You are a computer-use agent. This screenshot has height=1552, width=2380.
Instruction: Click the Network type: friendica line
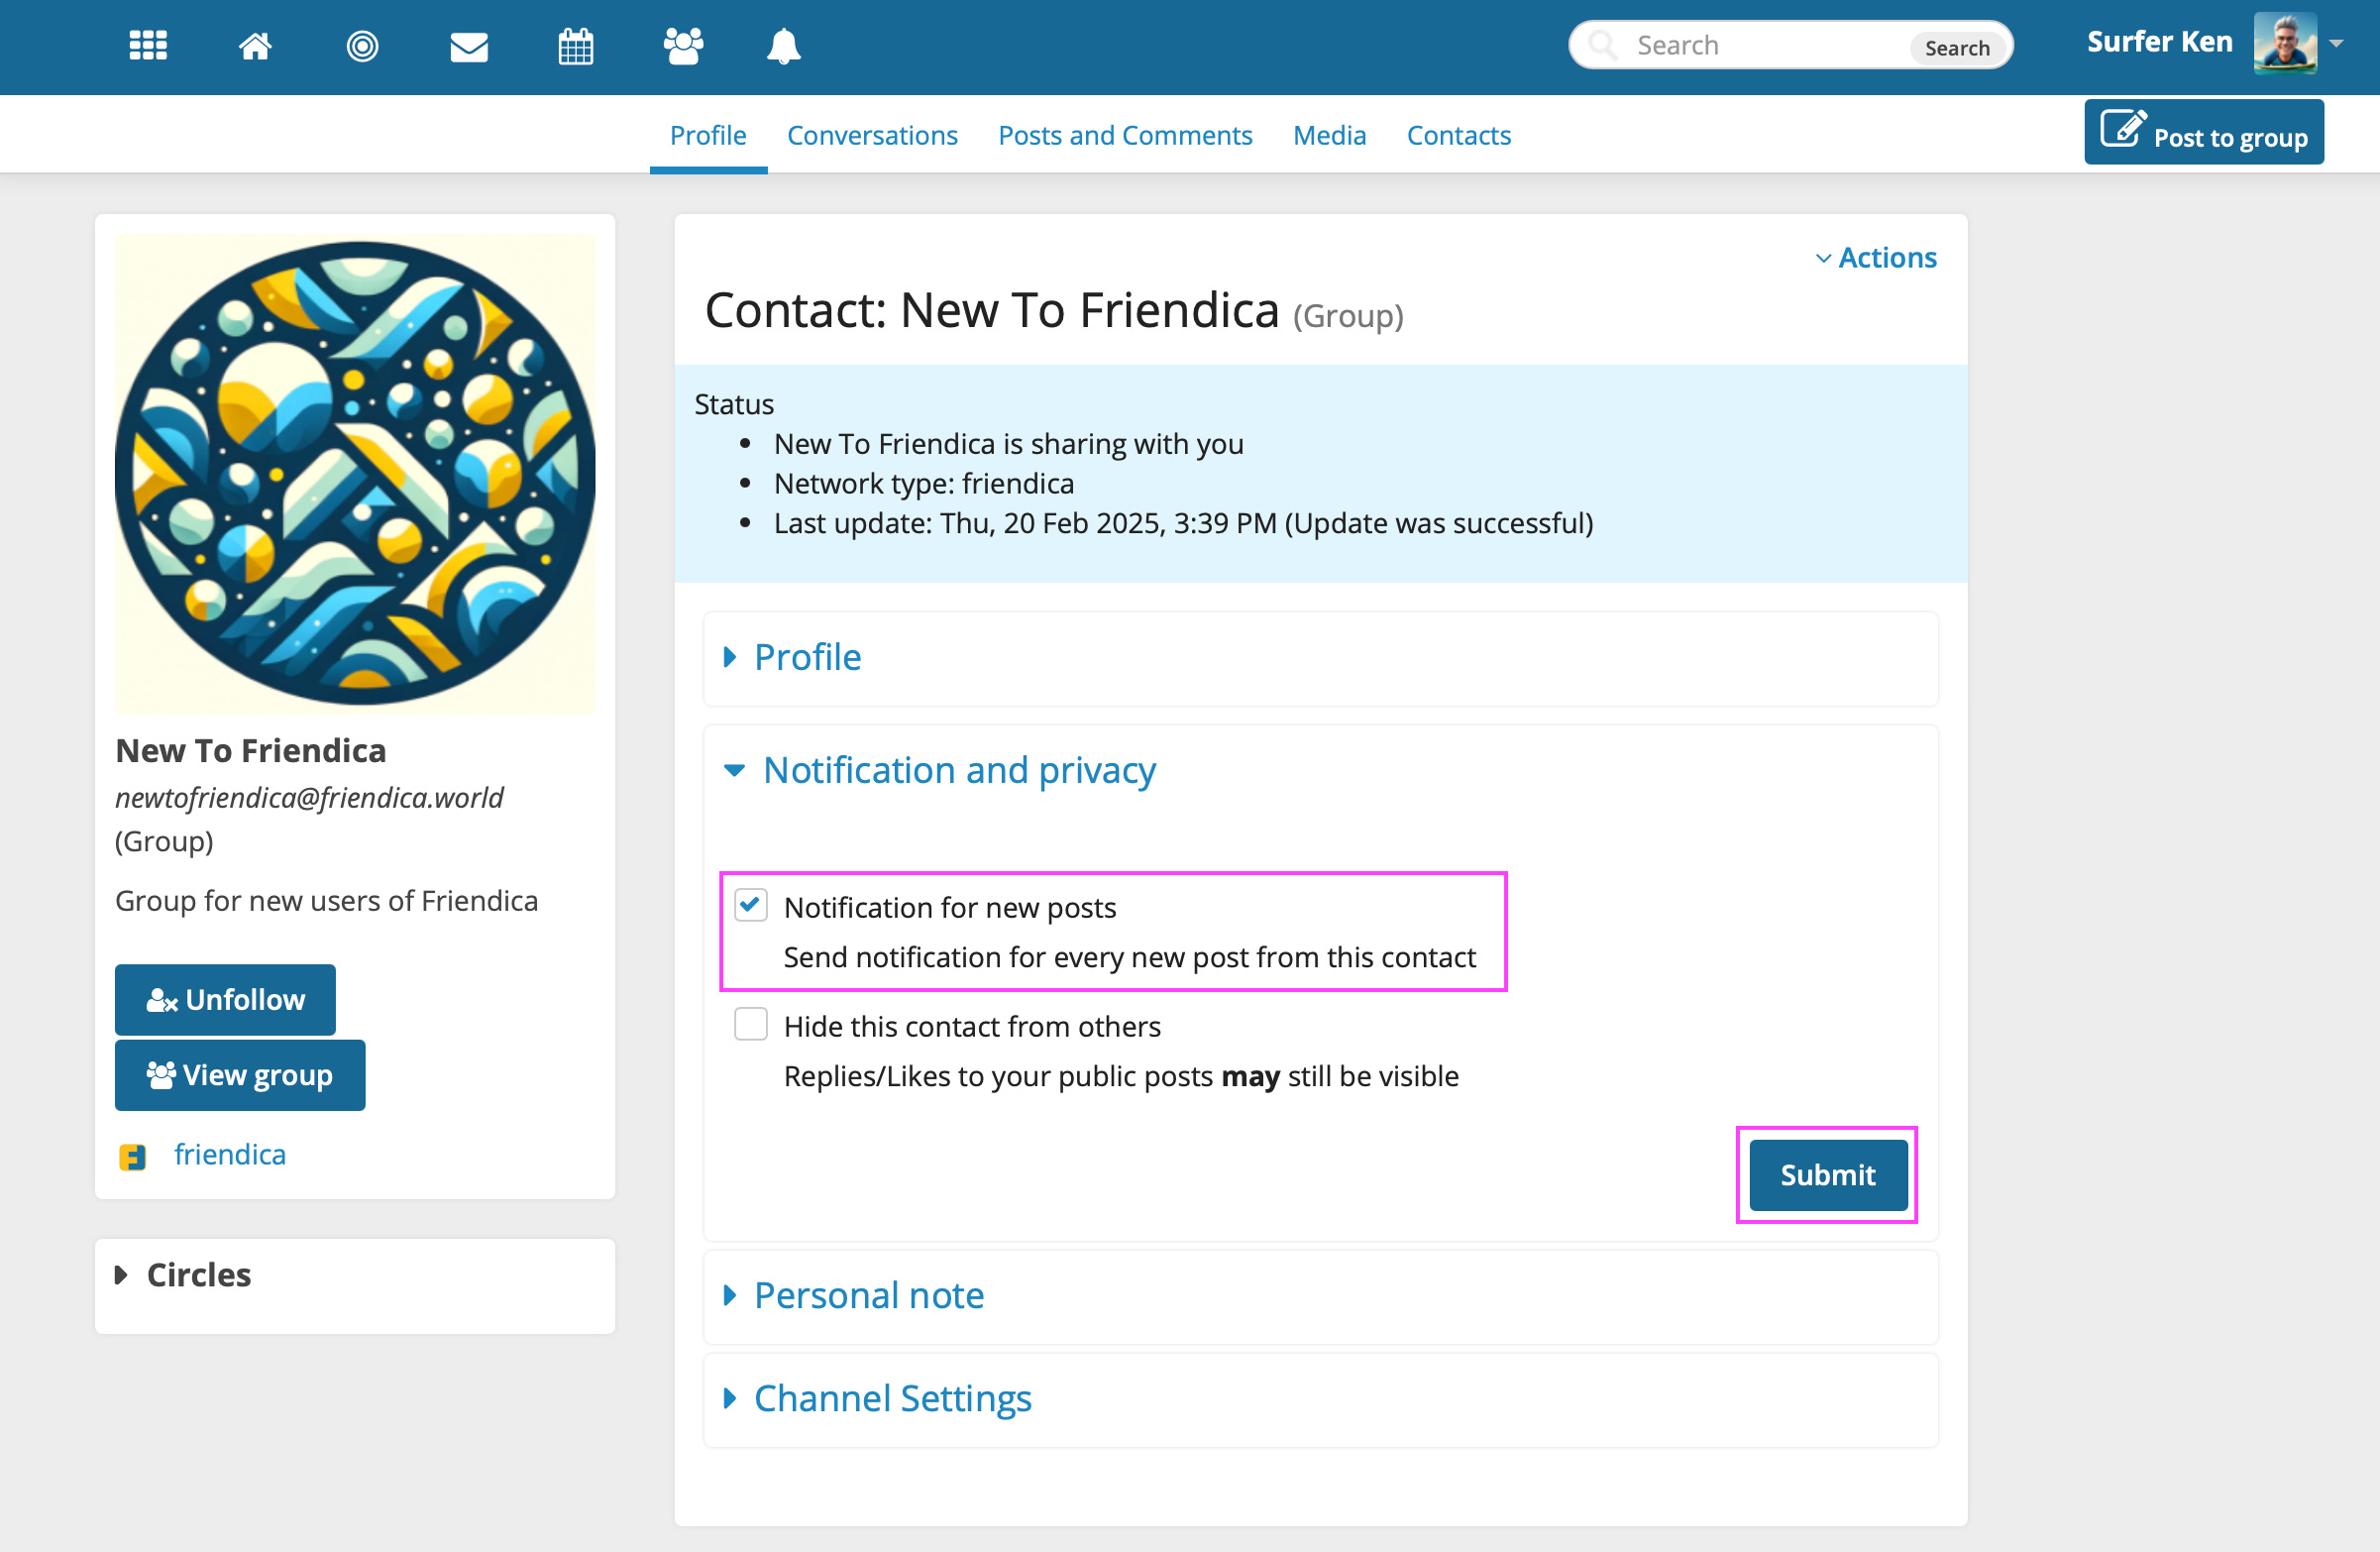(924, 483)
